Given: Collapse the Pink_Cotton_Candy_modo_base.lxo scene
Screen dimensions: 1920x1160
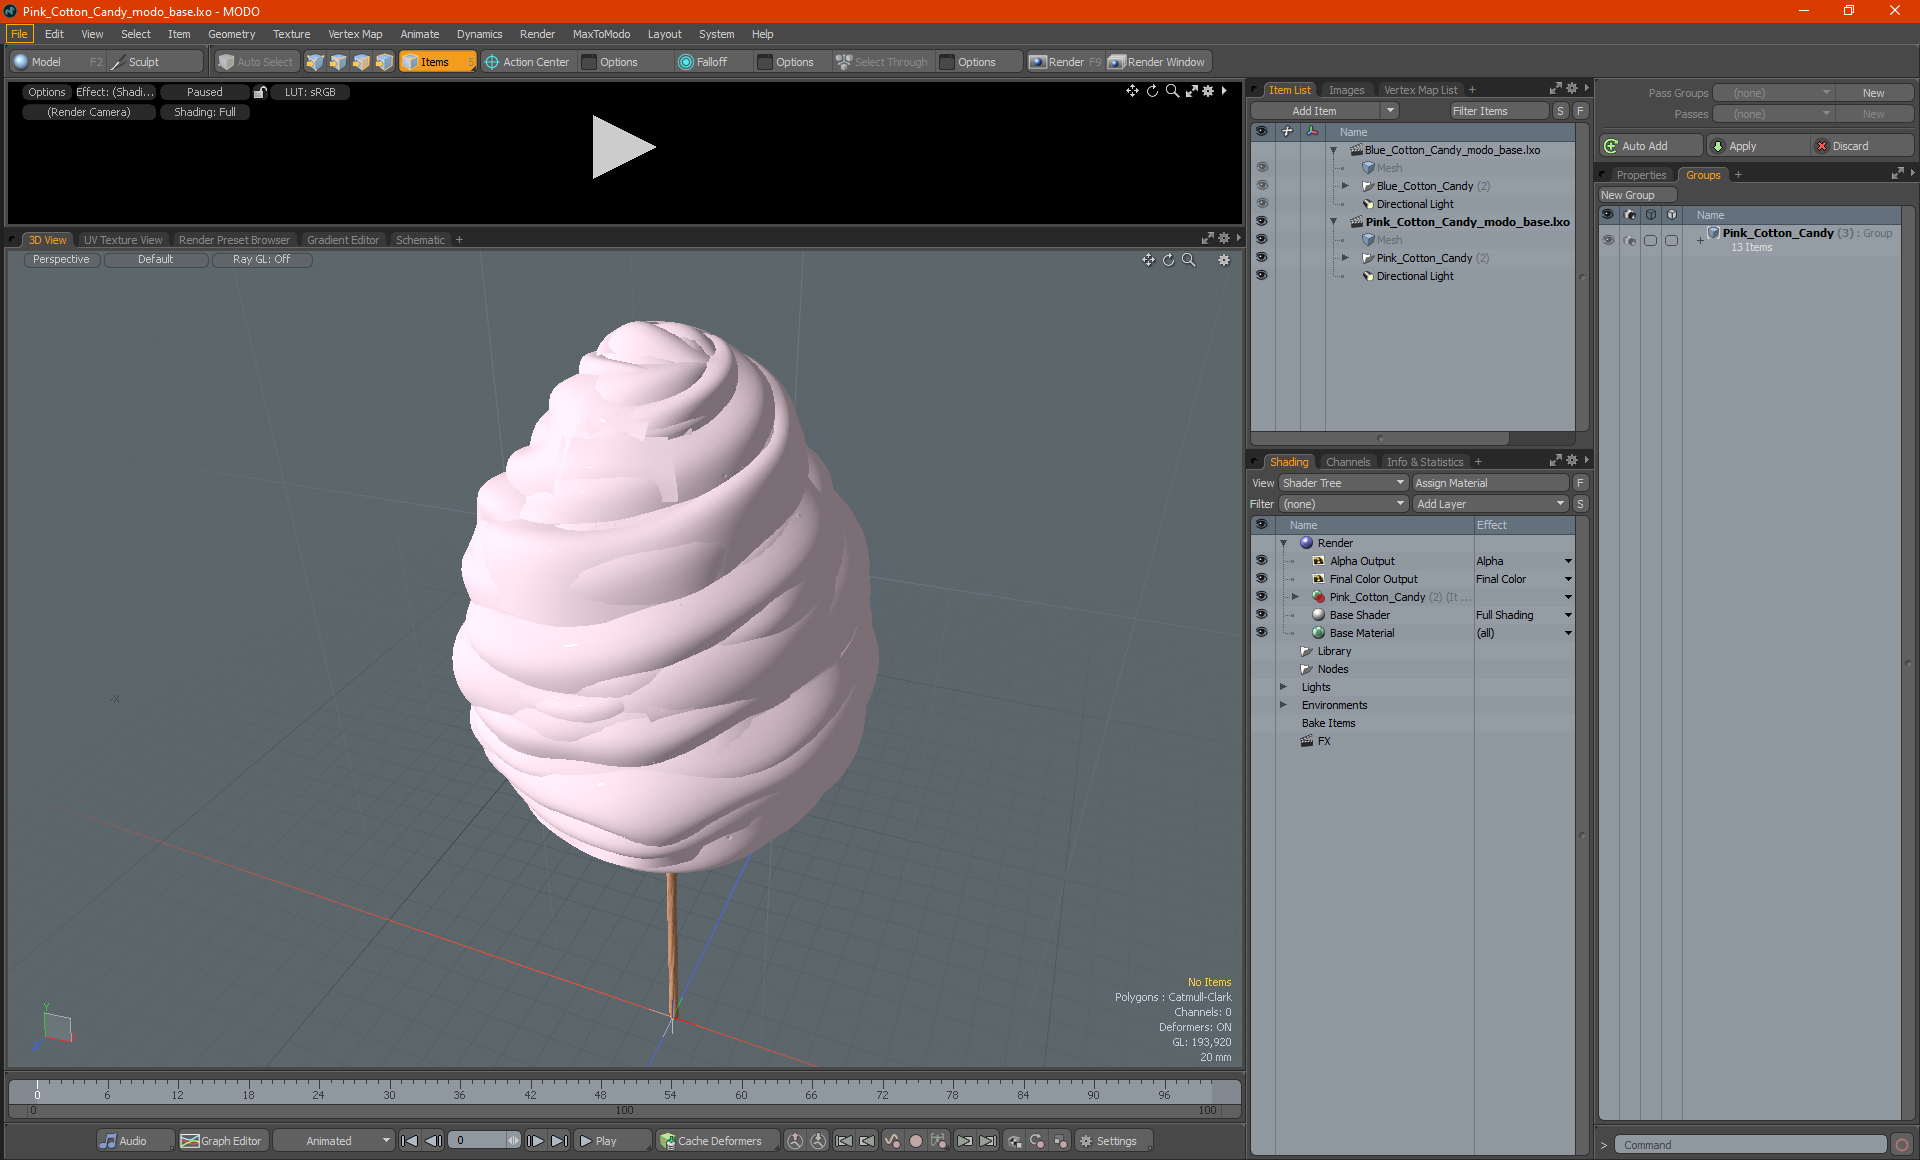Looking at the screenshot, I should click(x=1333, y=222).
